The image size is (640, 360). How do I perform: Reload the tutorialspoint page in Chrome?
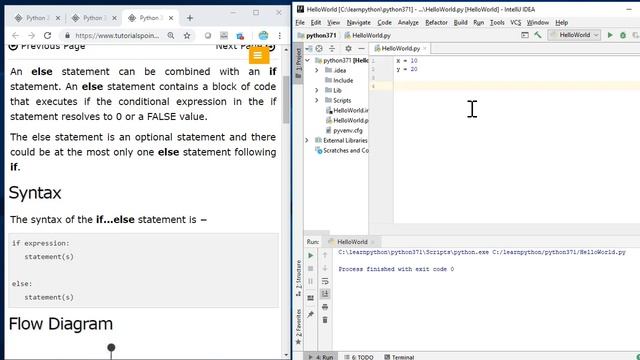pyautogui.click(x=47, y=36)
